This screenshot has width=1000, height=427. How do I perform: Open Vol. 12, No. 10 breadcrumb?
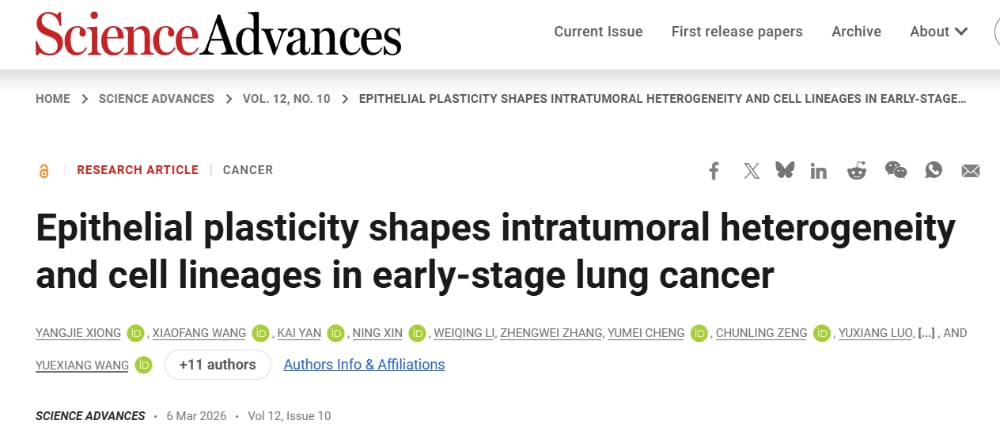[x=286, y=99]
